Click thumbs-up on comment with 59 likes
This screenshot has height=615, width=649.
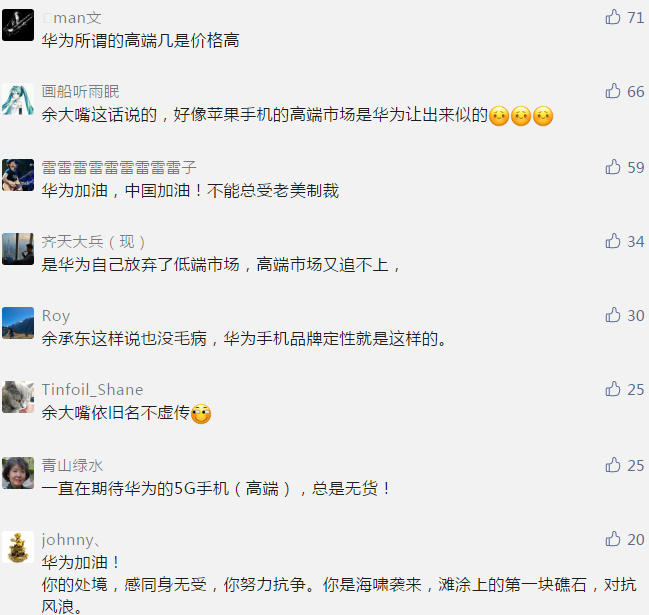click(613, 167)
